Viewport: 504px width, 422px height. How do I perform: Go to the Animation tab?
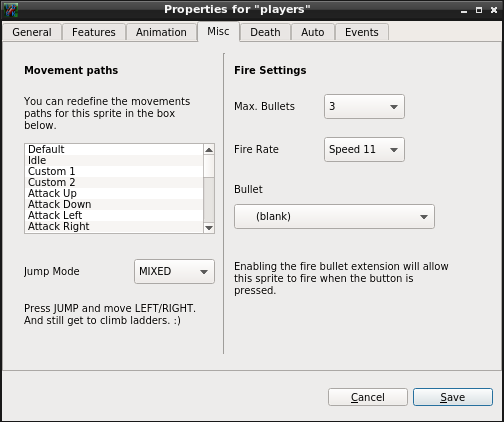tap(161, 32)
